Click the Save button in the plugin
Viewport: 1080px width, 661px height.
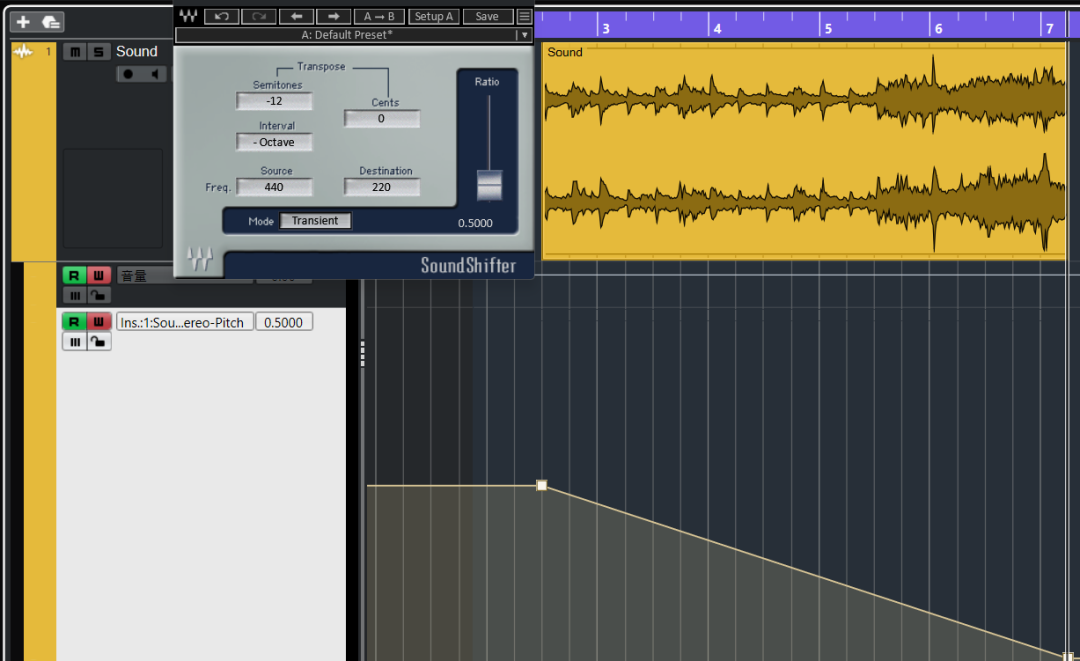tap(487, 16)
